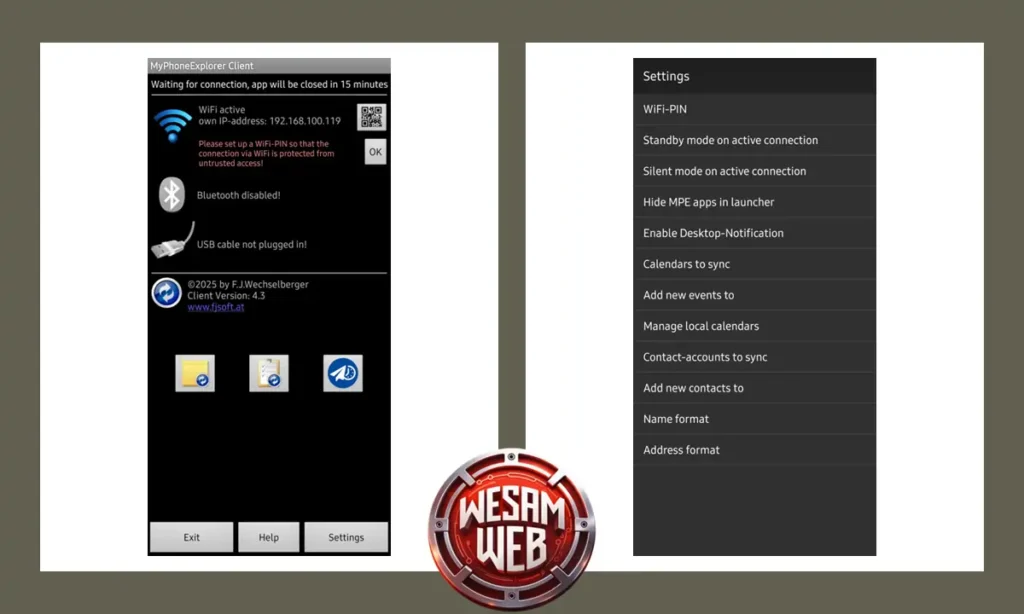Open the Notes sticky-note shortcut icon
The width and height of the screenshot is (1024, 614).
(193, 371)
